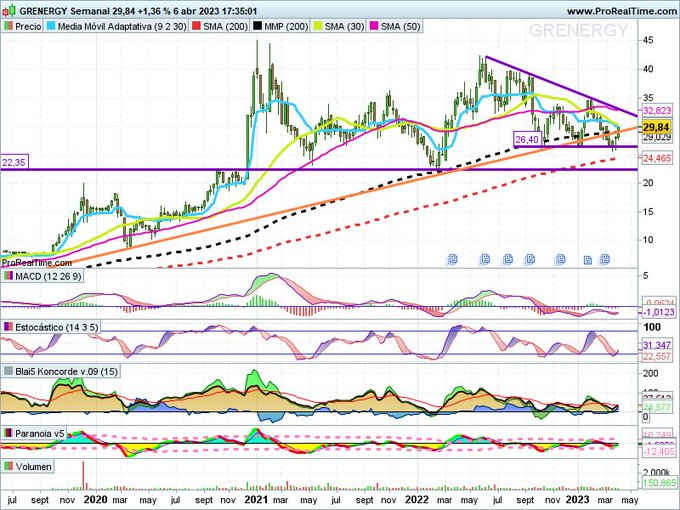680x510 pixels.
Task: Click the ProRealTime.com label at chart bottom left
Action: 36,263
